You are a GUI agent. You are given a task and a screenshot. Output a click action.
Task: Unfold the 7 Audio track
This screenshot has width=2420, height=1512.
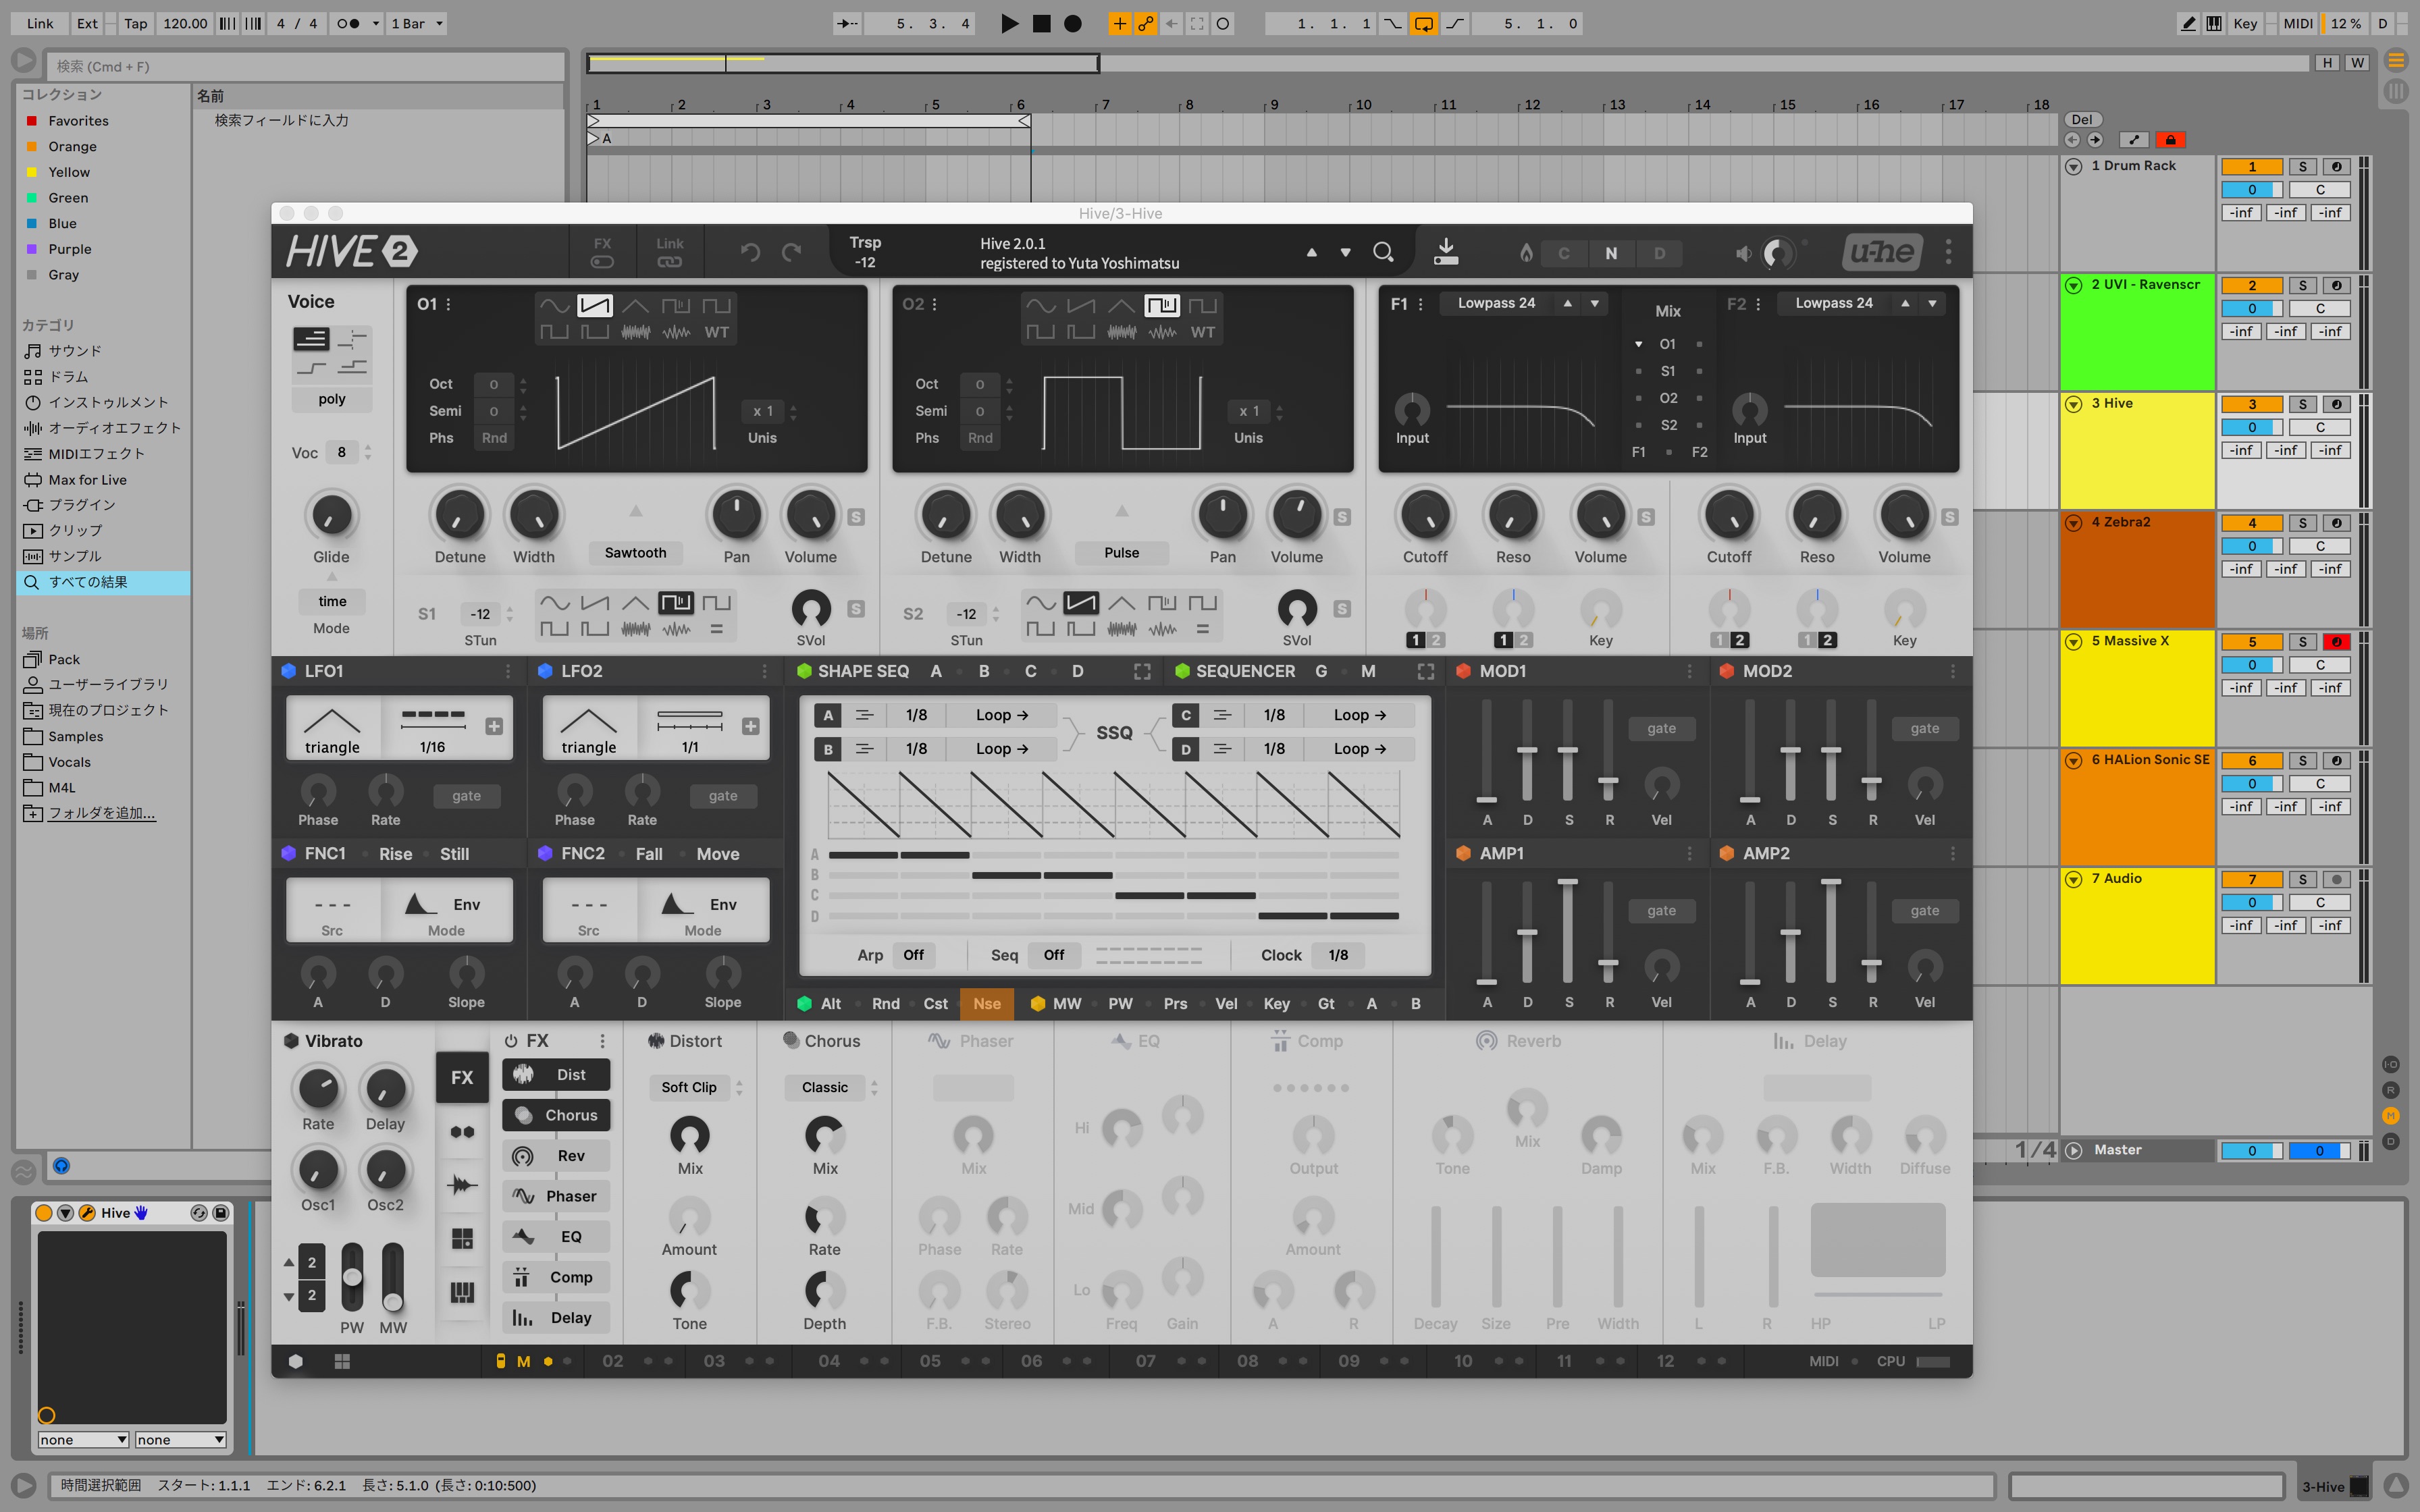point(2074,879)
